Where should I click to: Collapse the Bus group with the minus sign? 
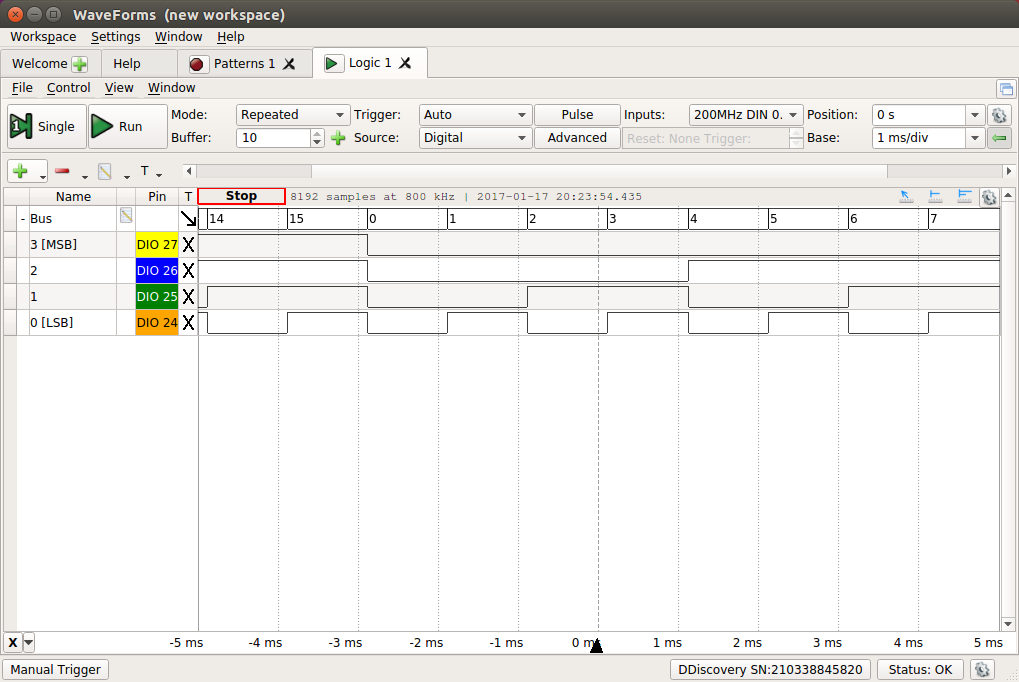pos(23,218)
